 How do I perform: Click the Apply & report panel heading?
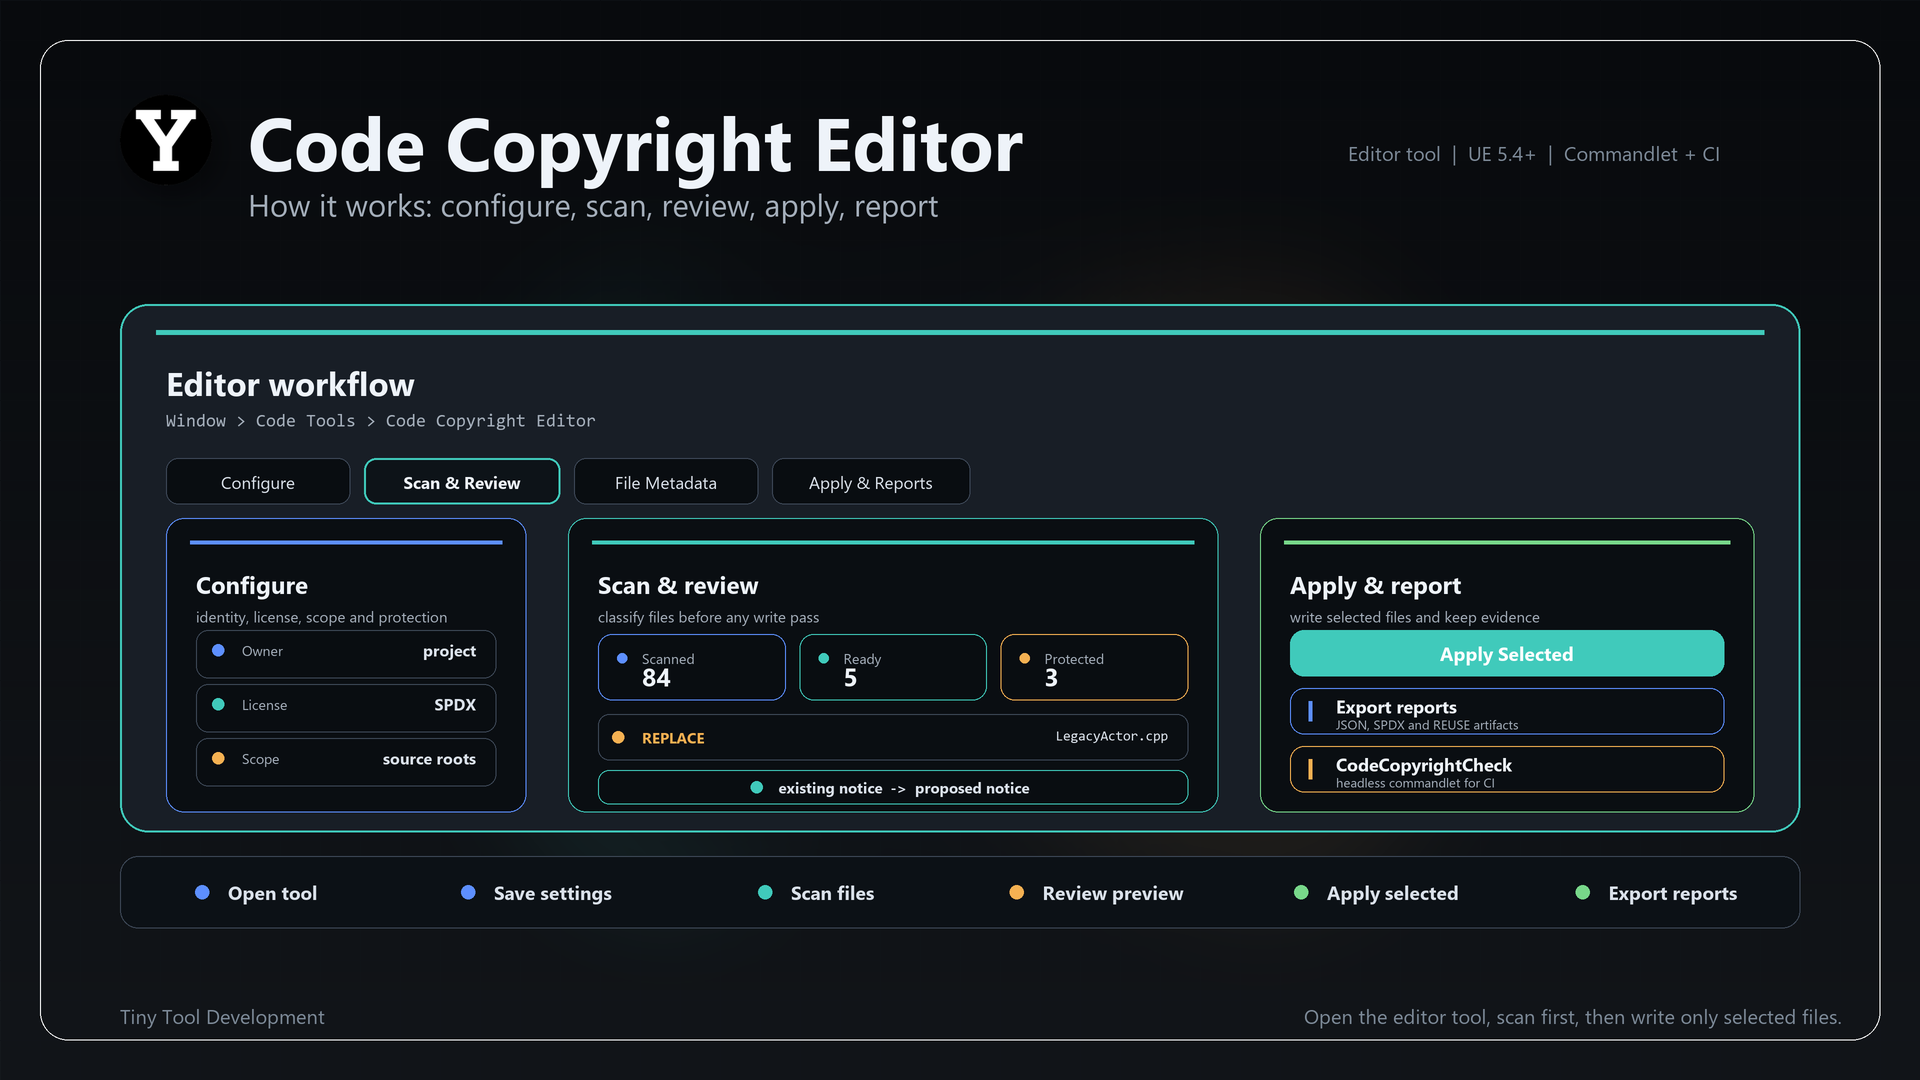coord(1375,586)
